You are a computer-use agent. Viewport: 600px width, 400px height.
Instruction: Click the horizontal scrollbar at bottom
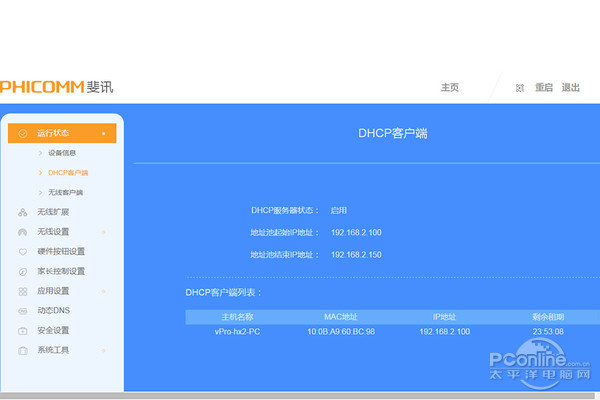click(297, 396)
